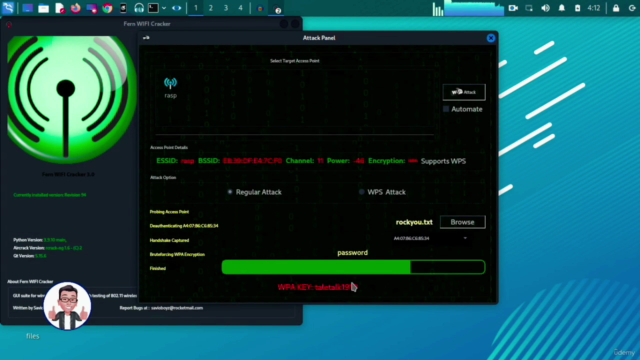Switch to workspace 2

click(x=211, y=8)
